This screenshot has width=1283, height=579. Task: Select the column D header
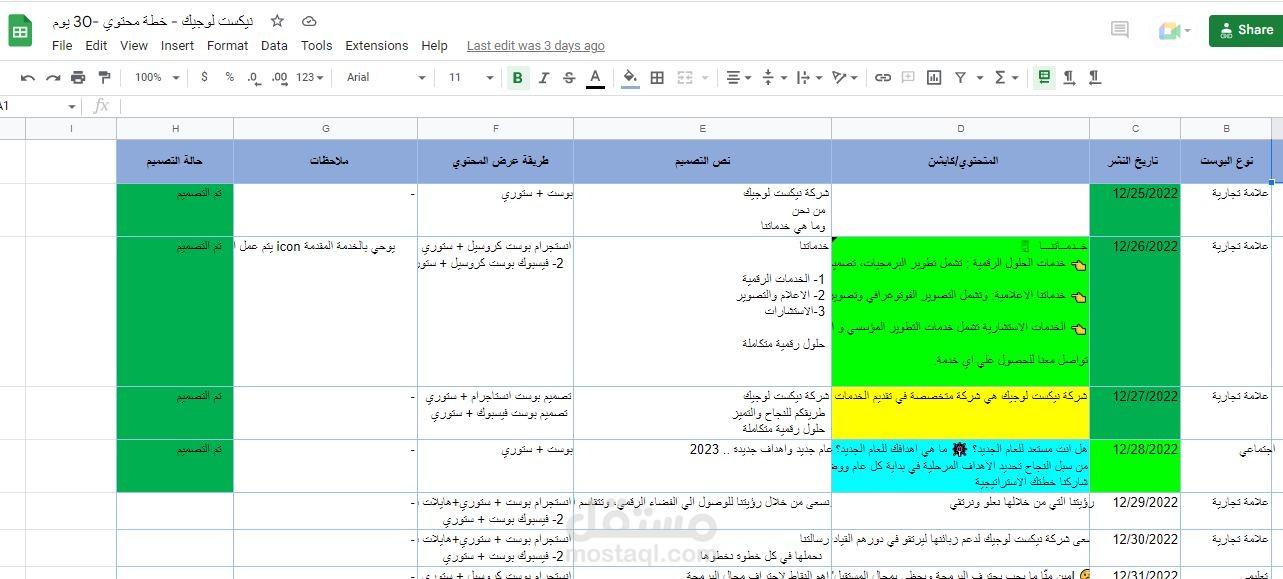(x=961, y=129)
